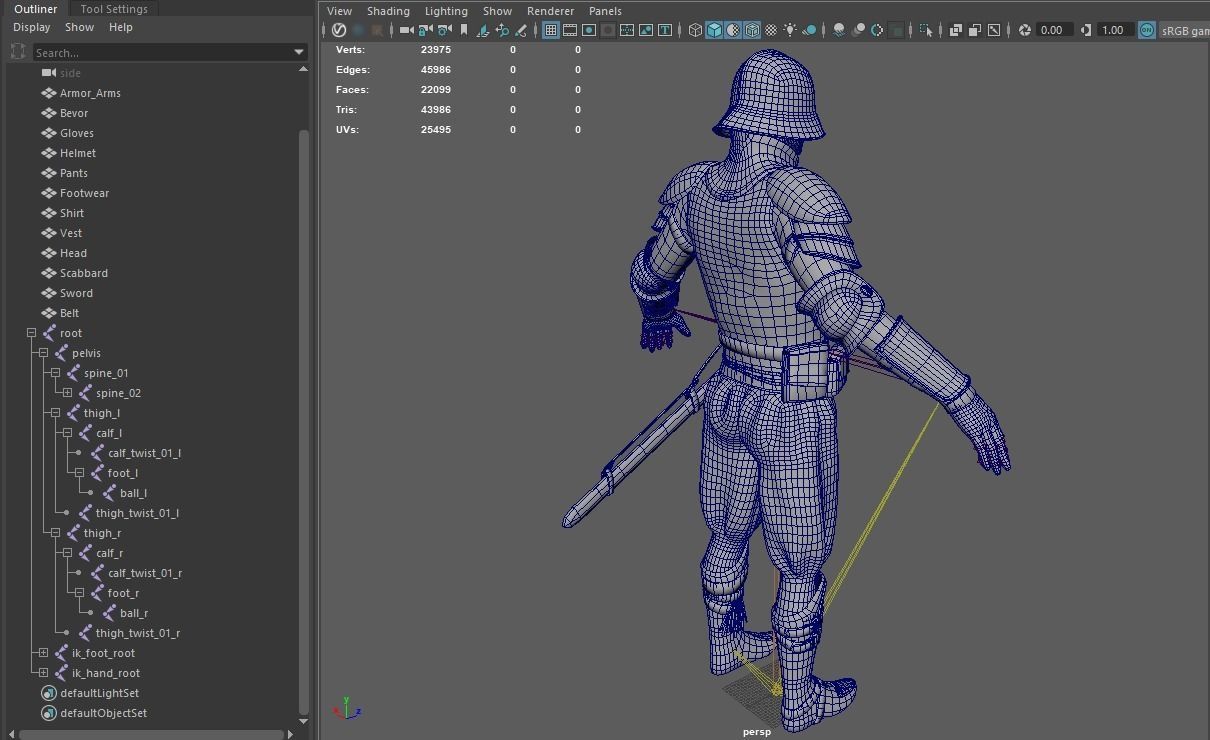Switch the viewport to Wireframe shading

point(695,30)
